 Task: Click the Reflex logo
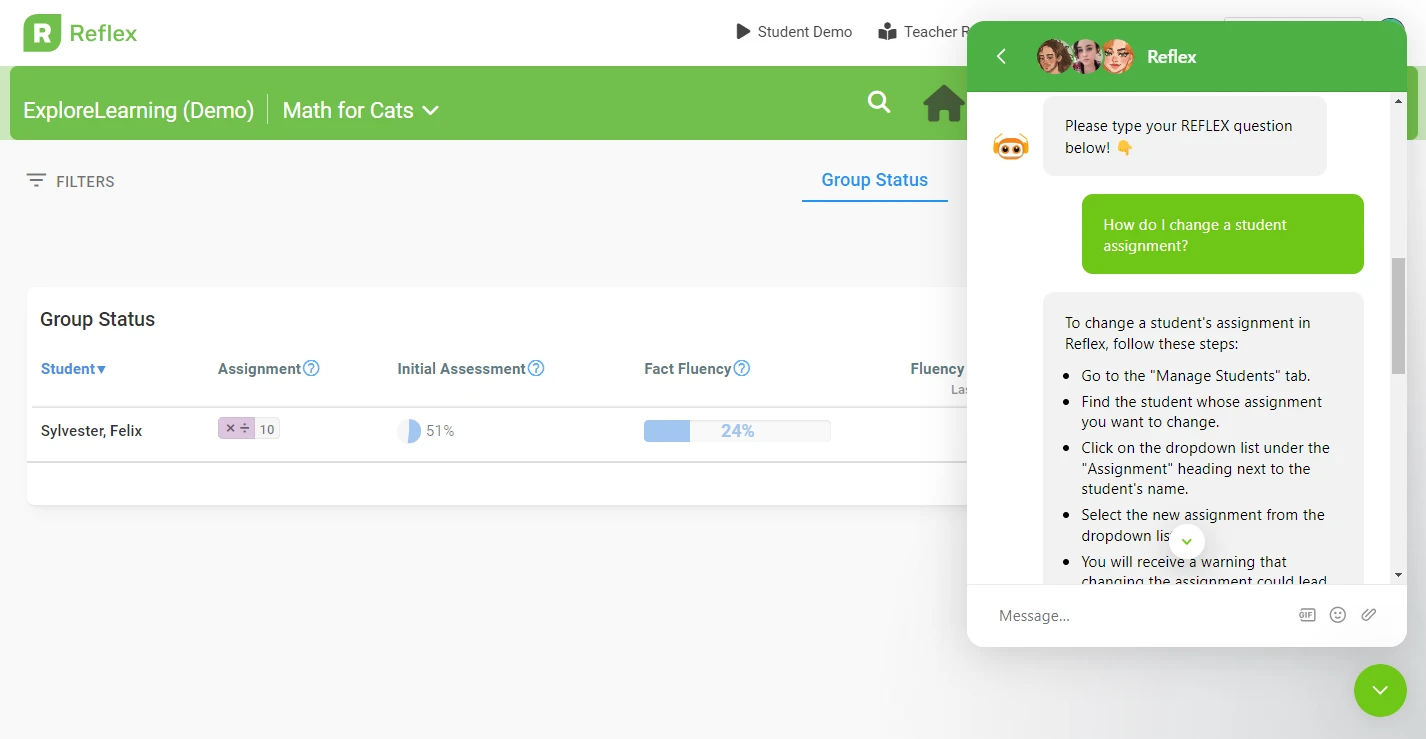tap(80, 33)
